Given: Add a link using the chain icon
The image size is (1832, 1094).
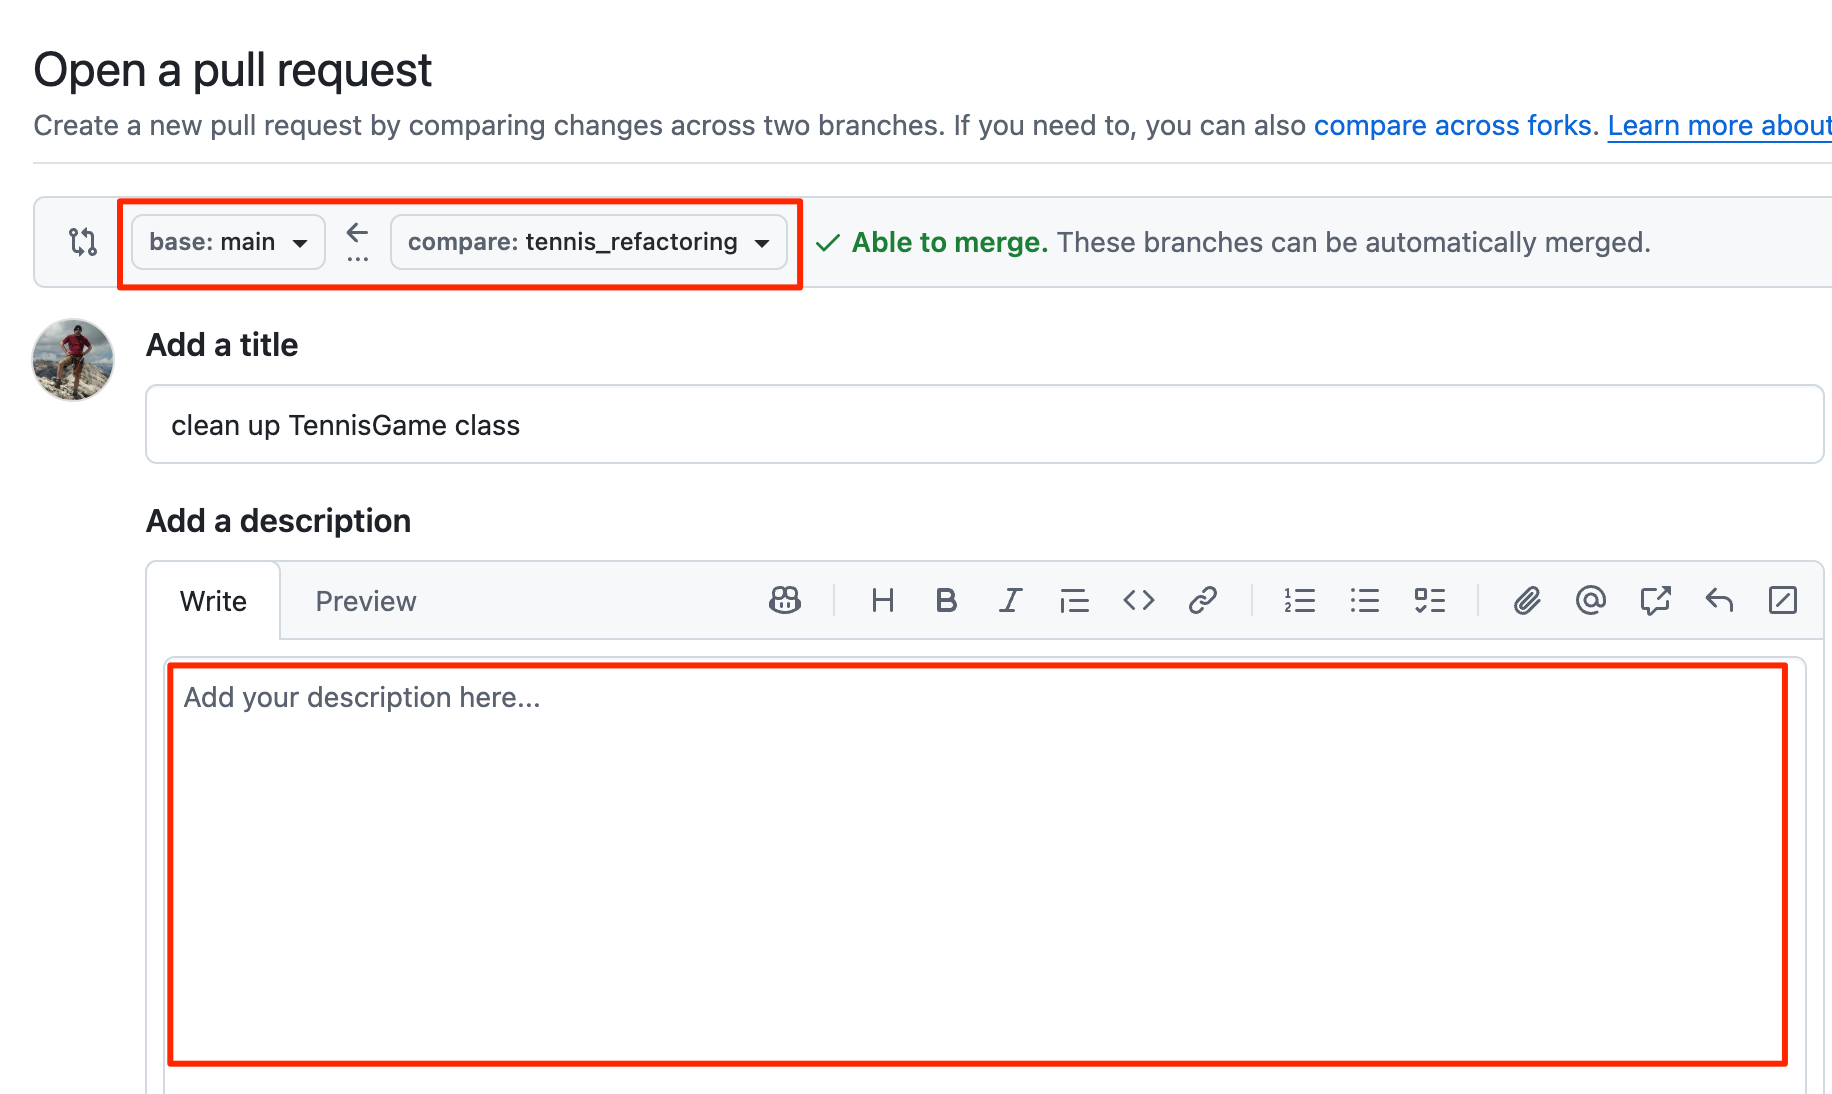Looking at the screenshot, I should [x=1202, y=600].
